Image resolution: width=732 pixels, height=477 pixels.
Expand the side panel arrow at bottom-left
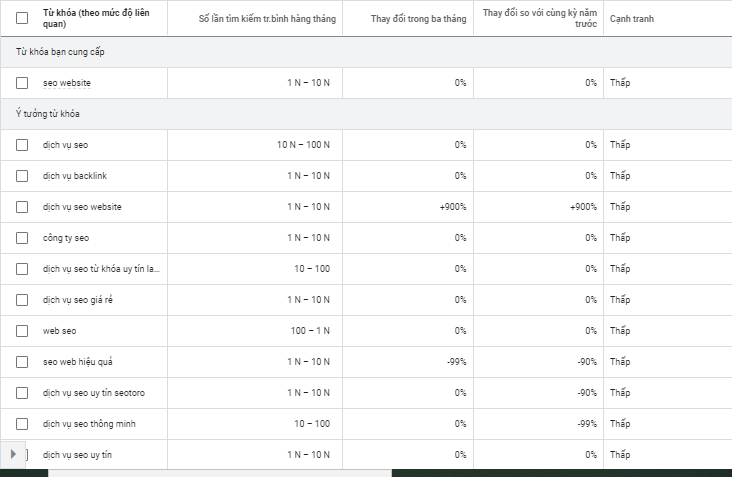pyautogui.click(x=13, y=454)
